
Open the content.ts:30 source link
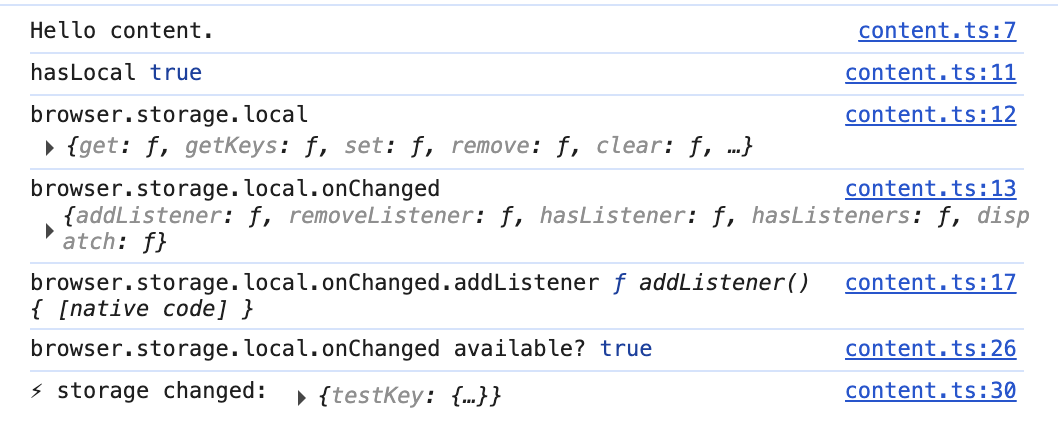(x=930, y=390)
